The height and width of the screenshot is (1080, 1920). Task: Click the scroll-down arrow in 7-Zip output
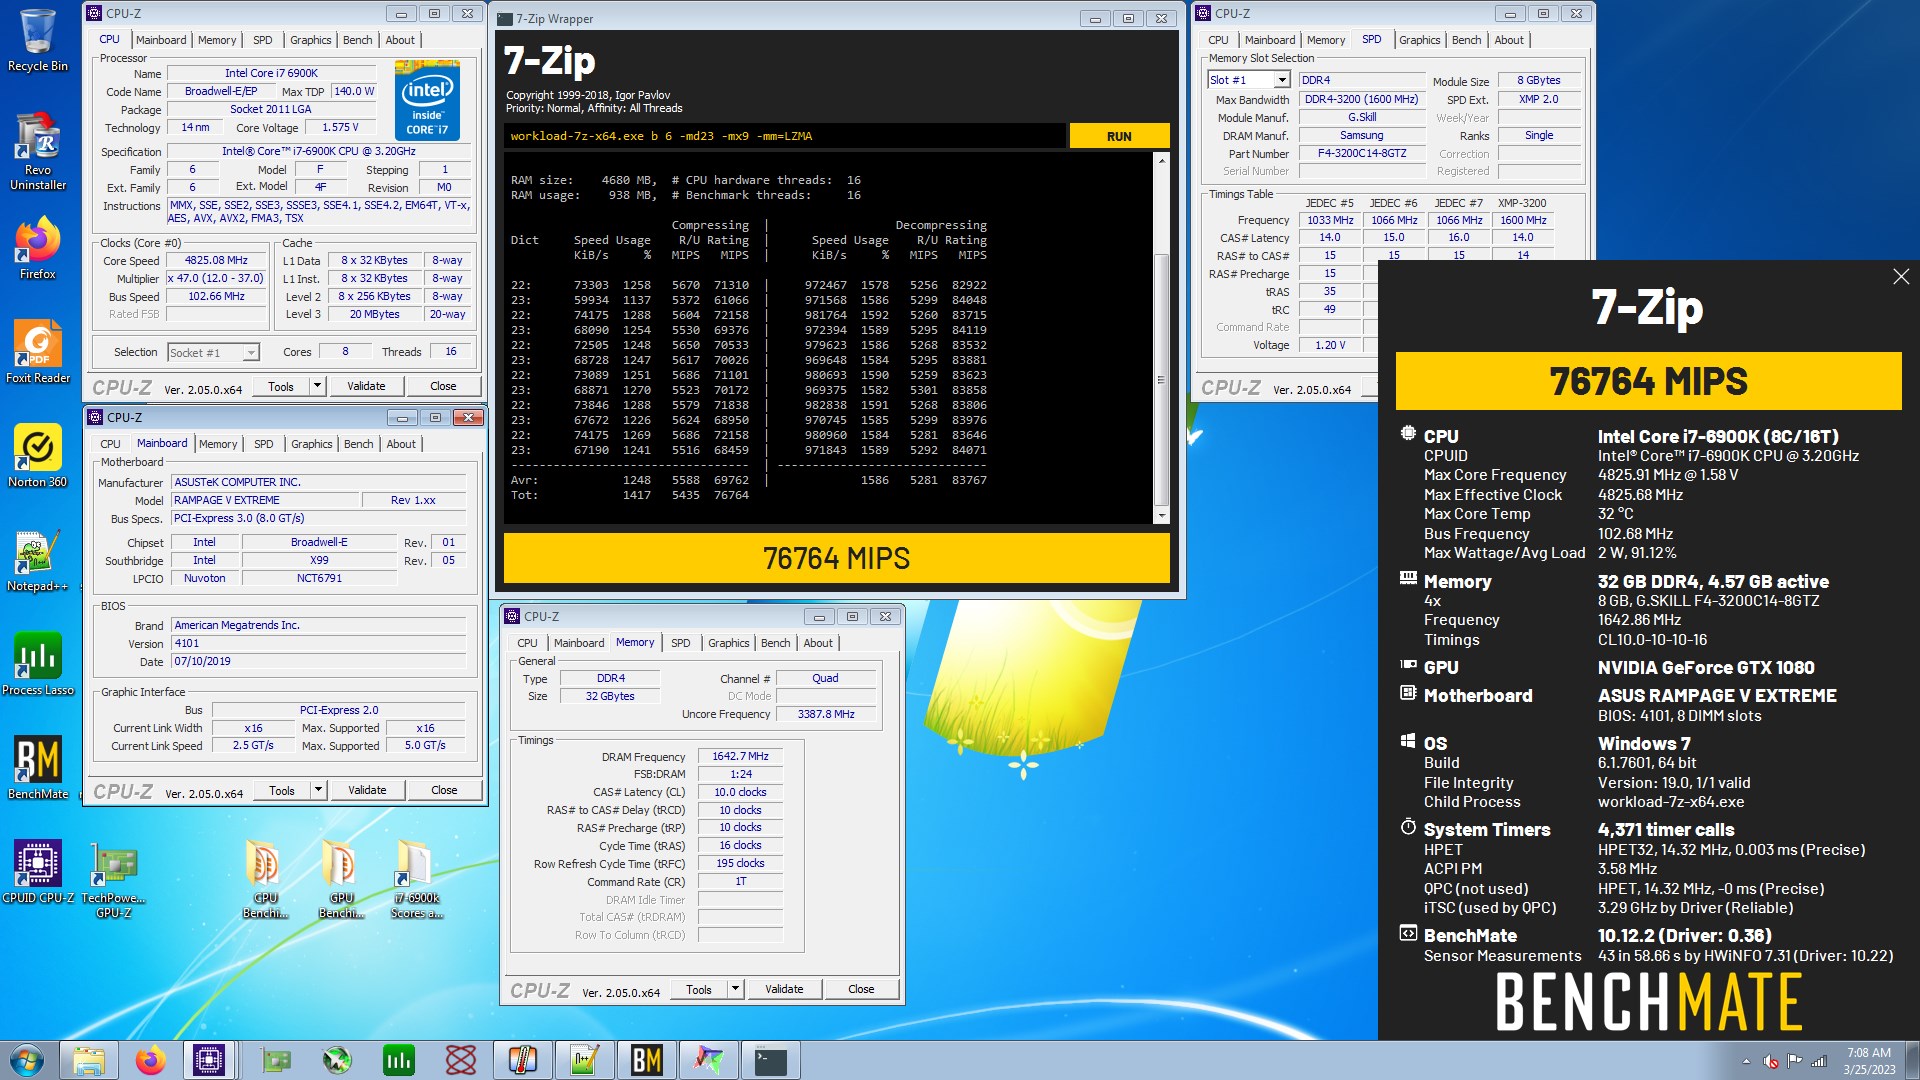[1161, 515]
